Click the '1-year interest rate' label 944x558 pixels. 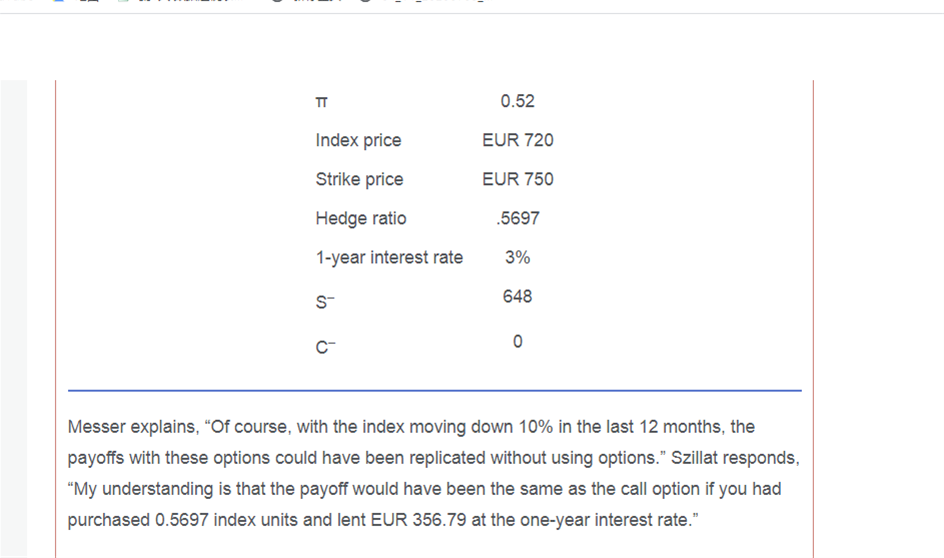[x=389, y=258]
